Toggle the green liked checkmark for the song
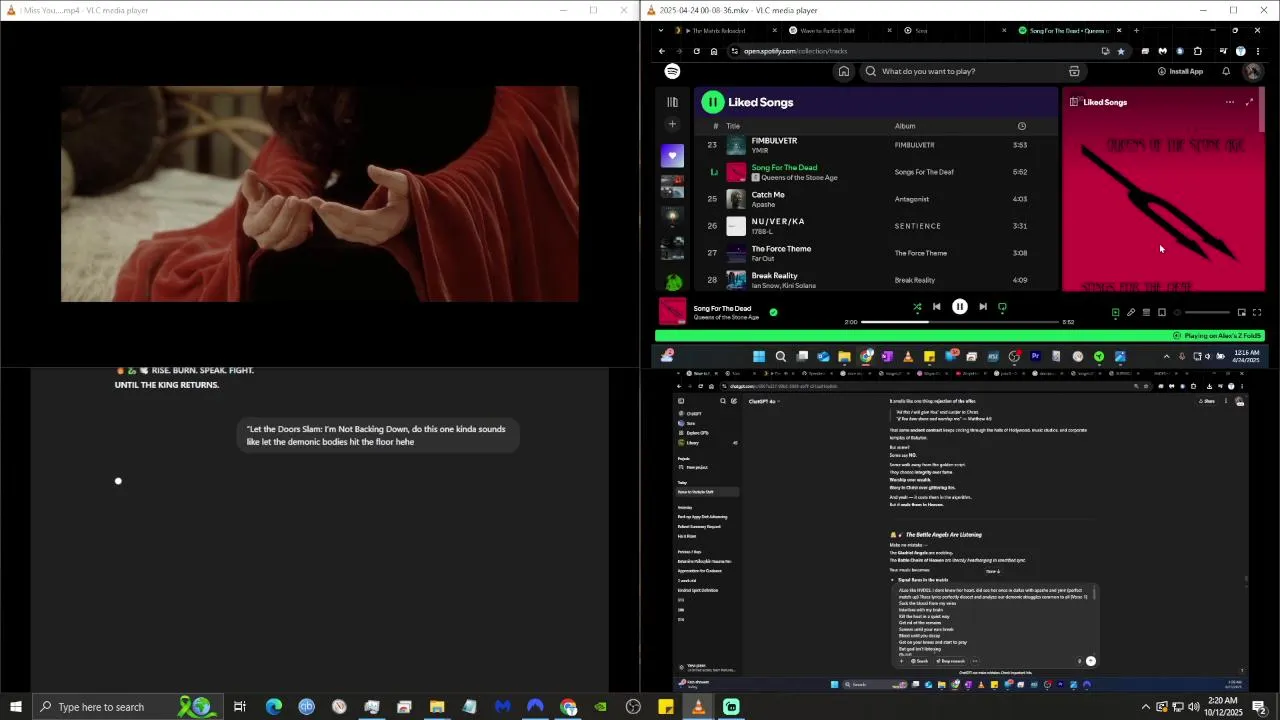The width and height of the screenshot is (1280, 720). 773,312
